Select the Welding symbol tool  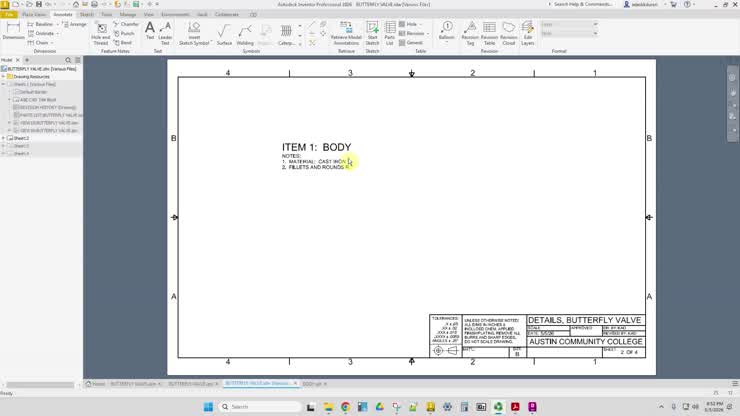(x=245, y=34)
